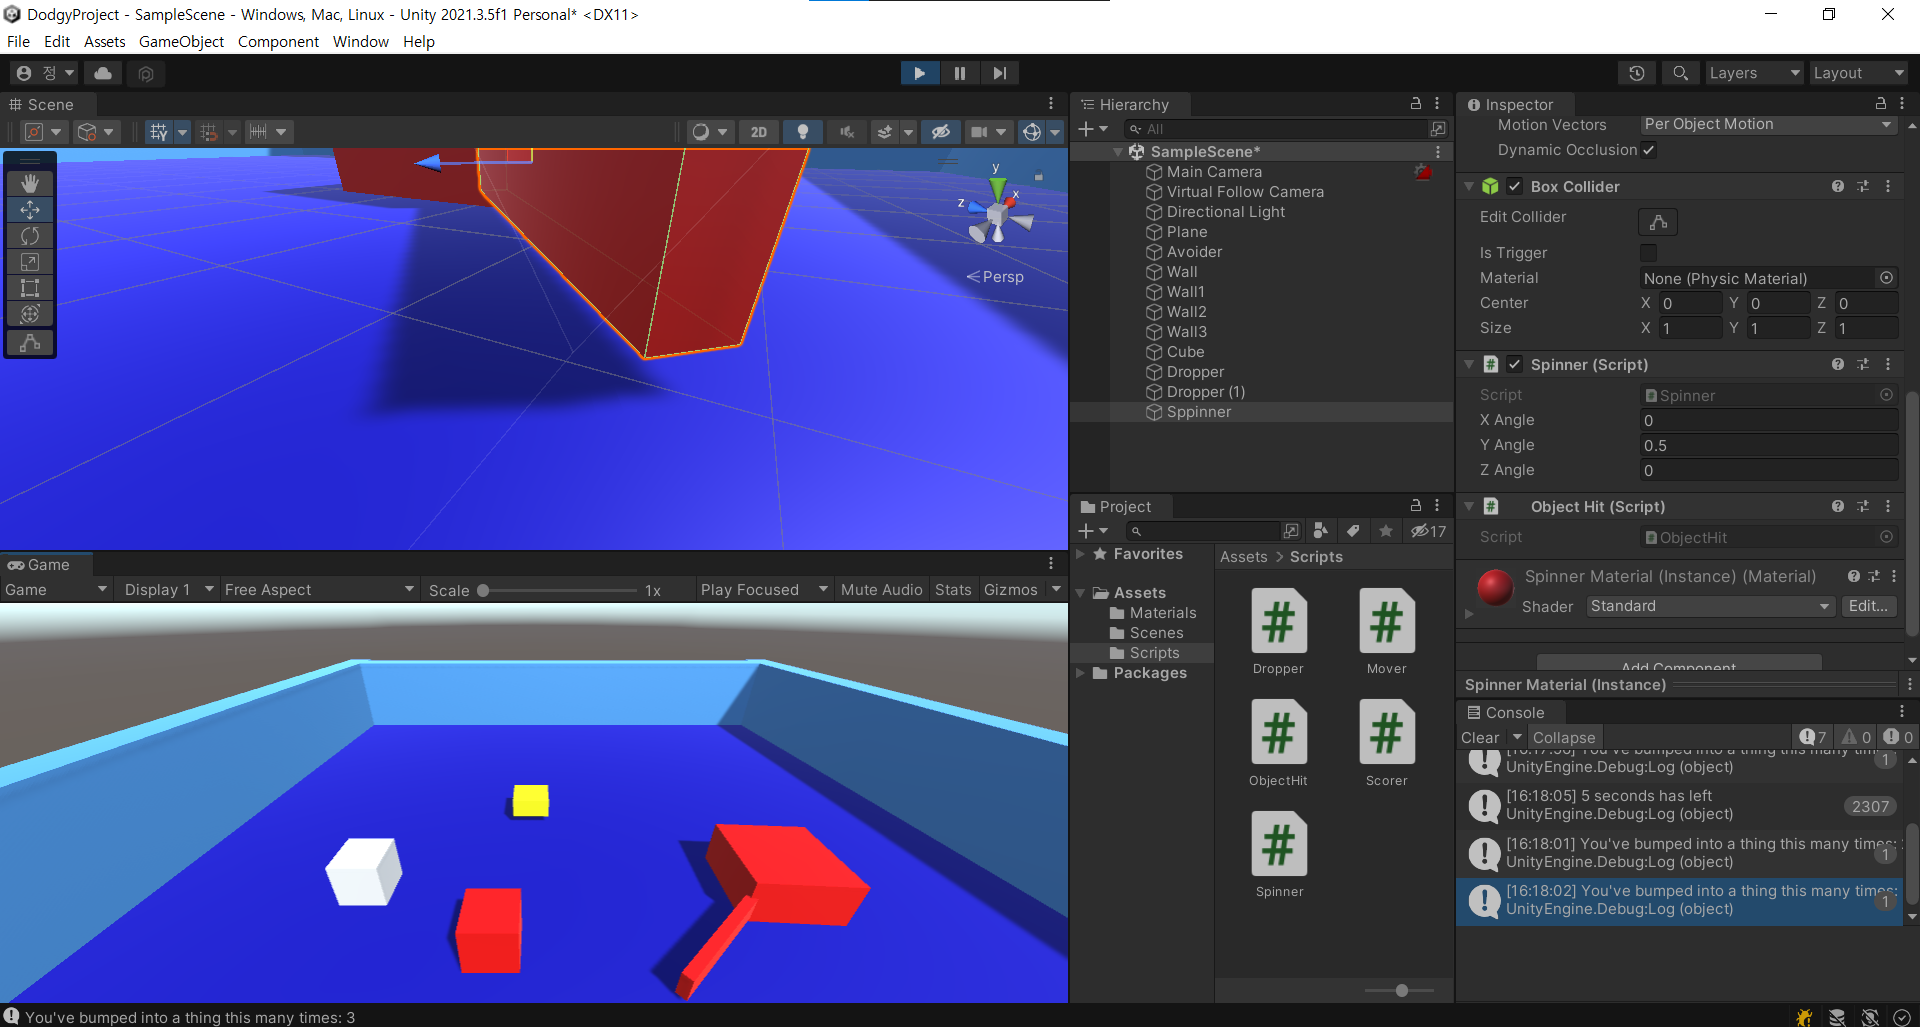Open the Window menu
Image resolution: width=1920 pixels, height=1027 pixels.
pos(361,41)
